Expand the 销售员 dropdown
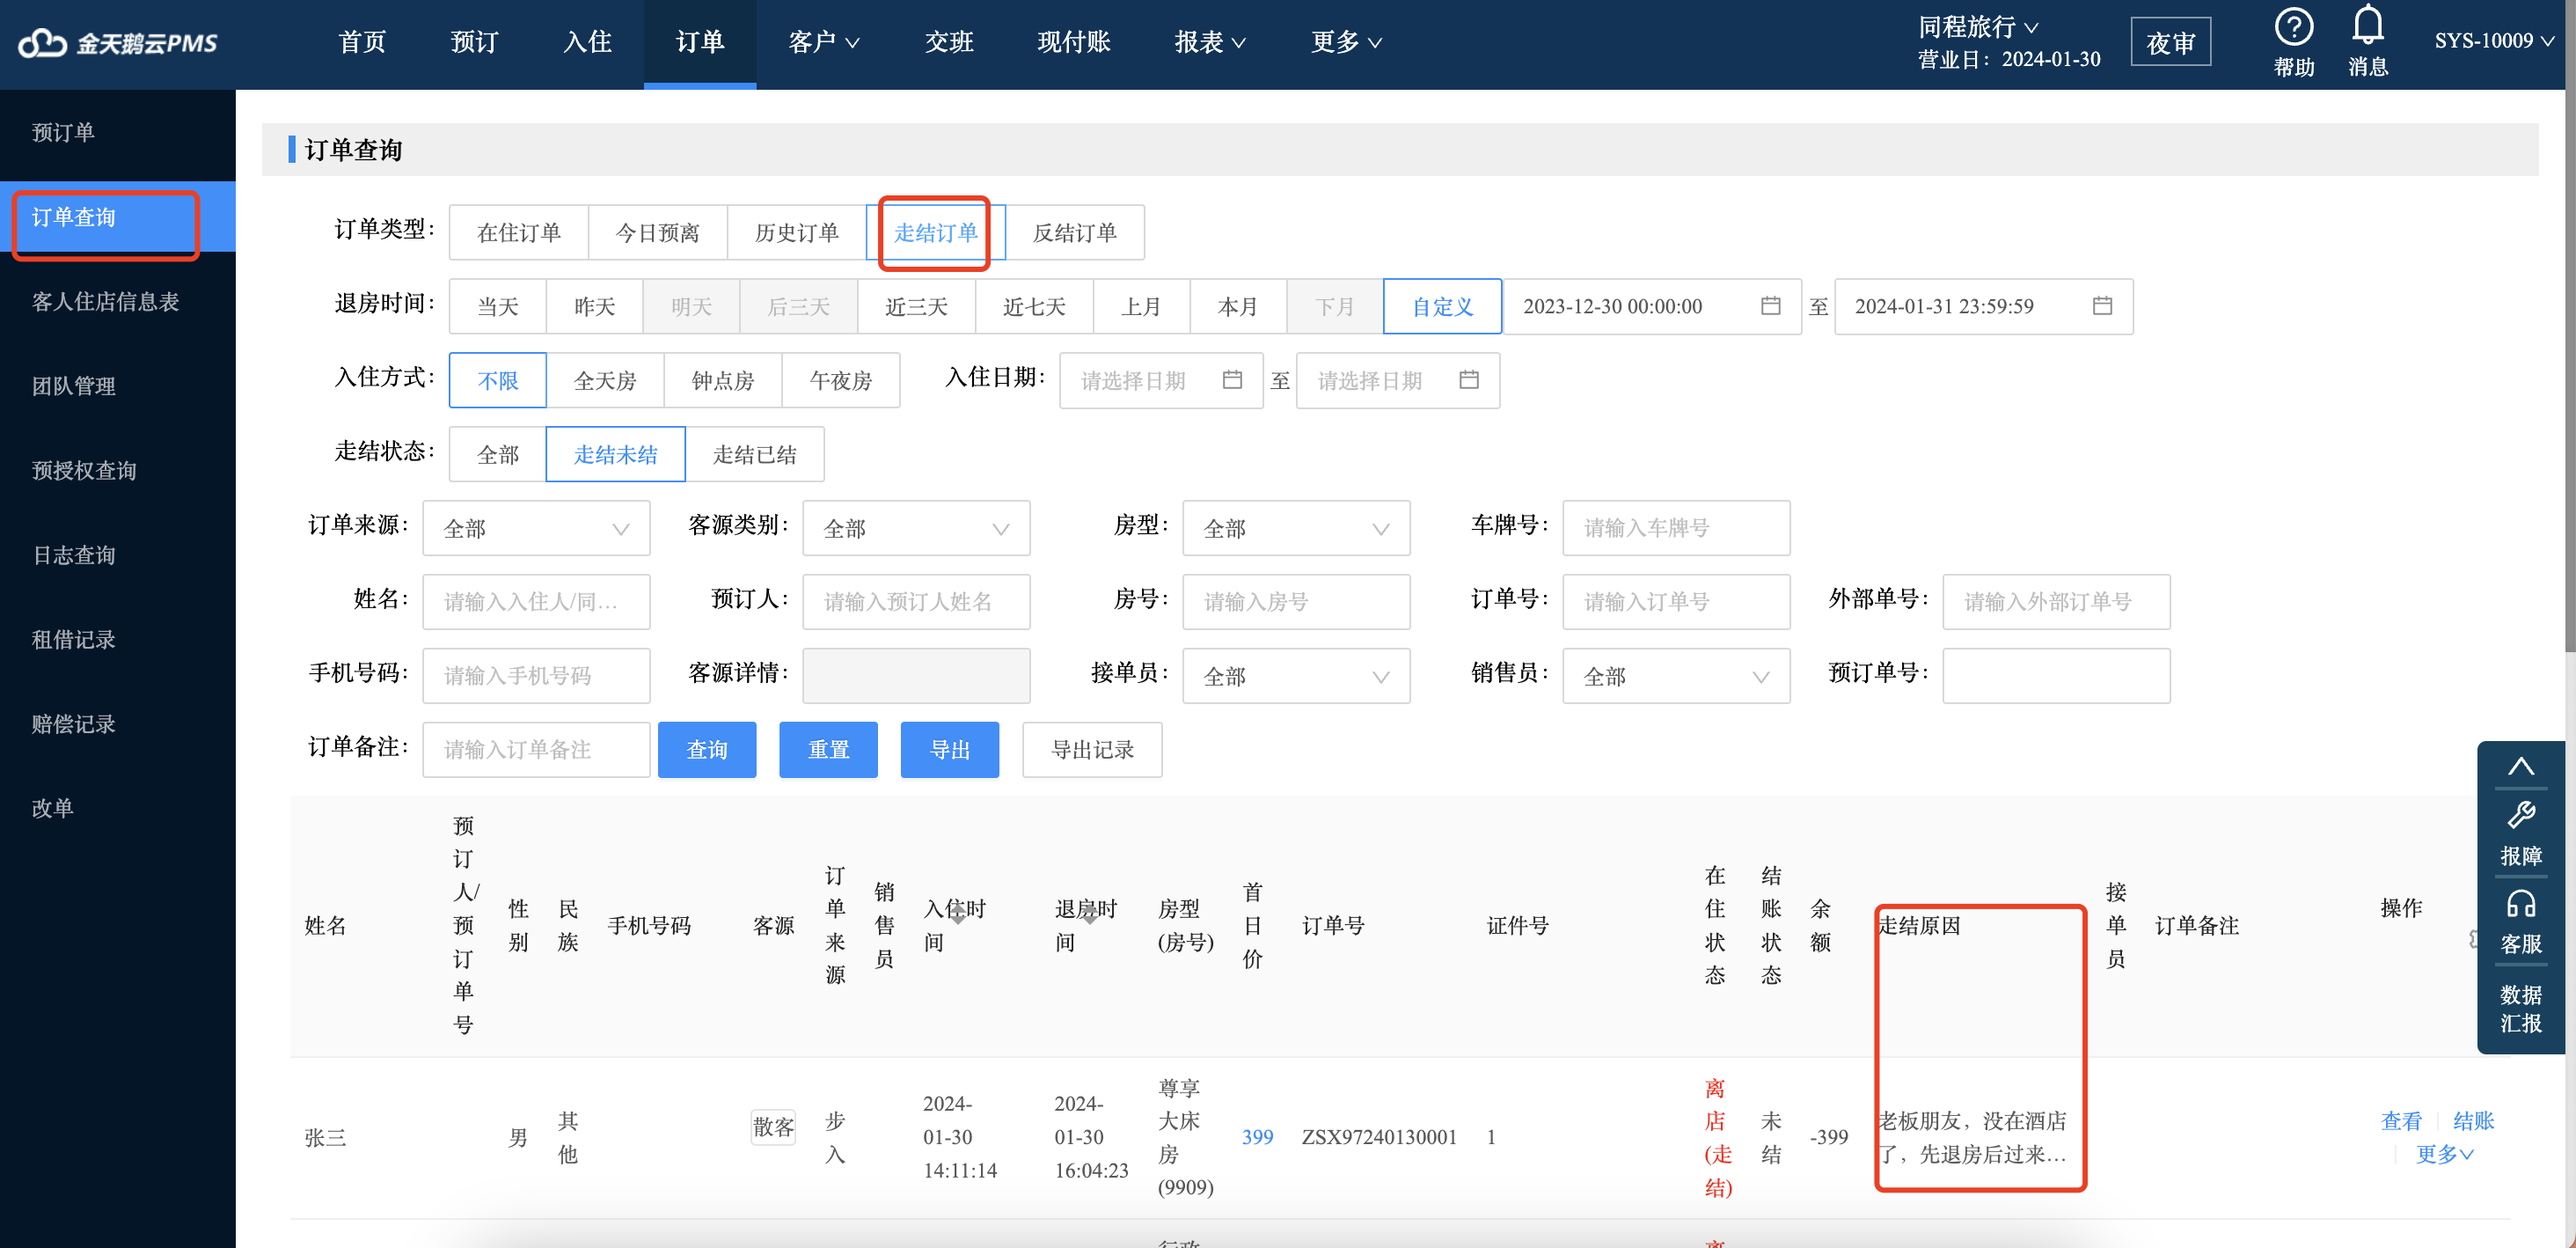This screenshot has width=2576, height=1248. (x=1676, y=677)
